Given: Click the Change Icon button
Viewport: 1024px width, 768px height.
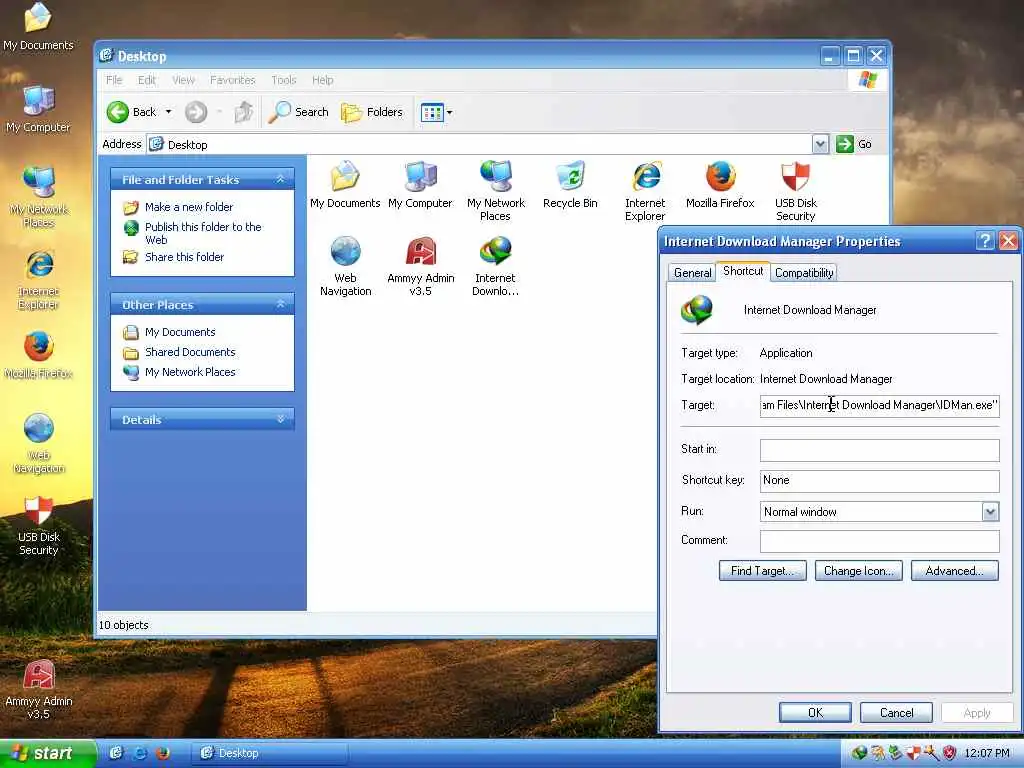Looking at the screenshot, I should coord(858,571).
